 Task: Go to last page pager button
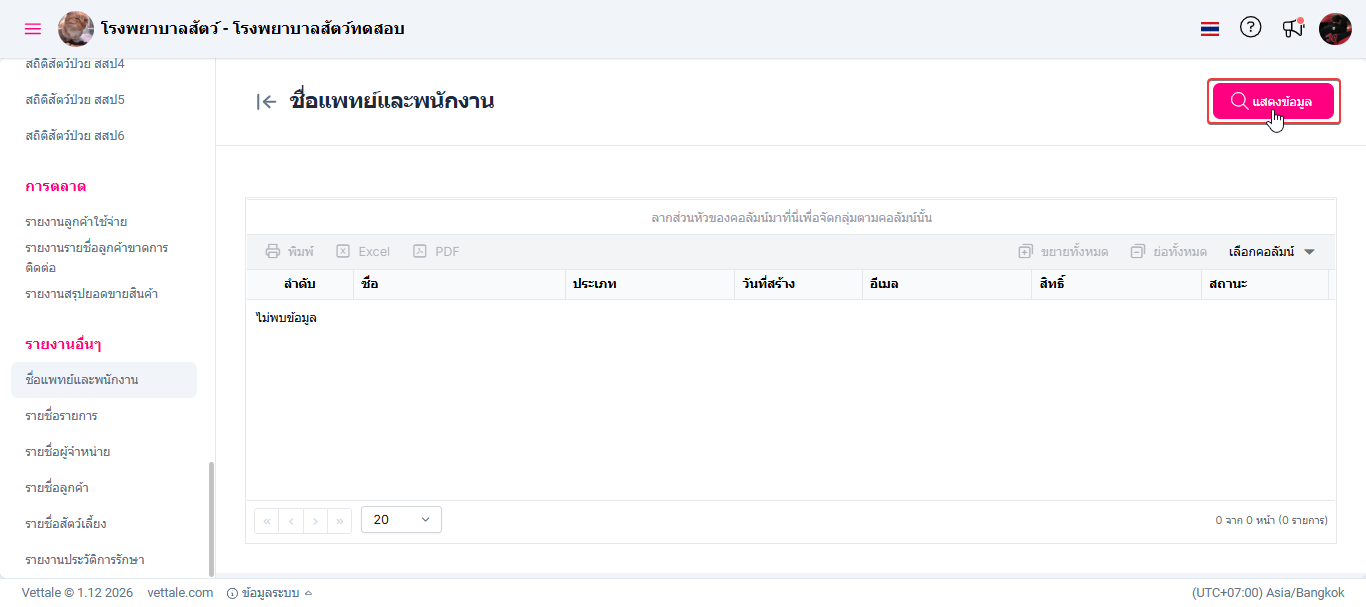[340, 520]
